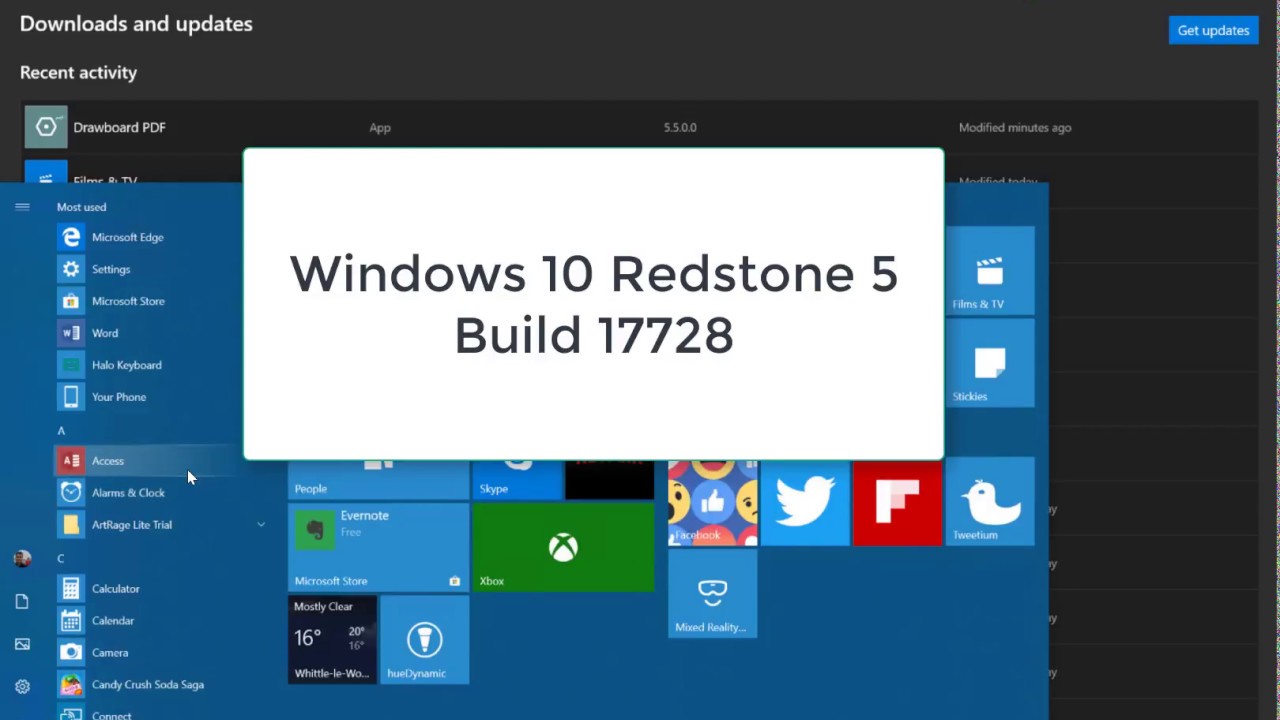
Task: Select Drawboard PDF version 5.5.0.0
Action: [x=680, y=128]
